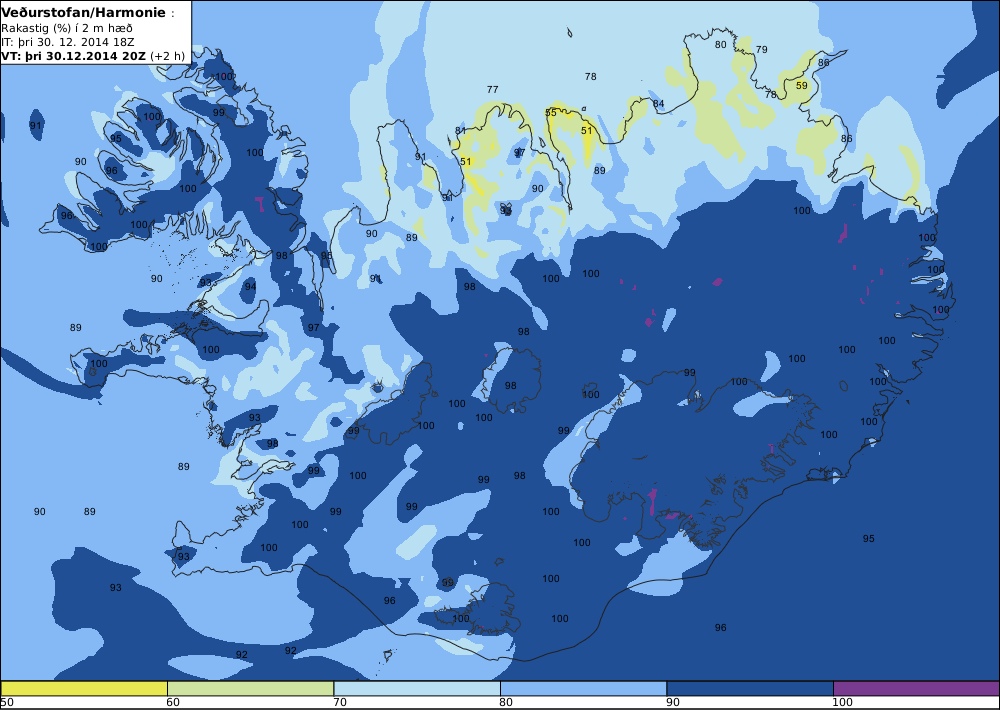Click the dark blue 90–100 legend swatch
Image resolution: width=1000 pixels, height=710 pixels.
750,688
